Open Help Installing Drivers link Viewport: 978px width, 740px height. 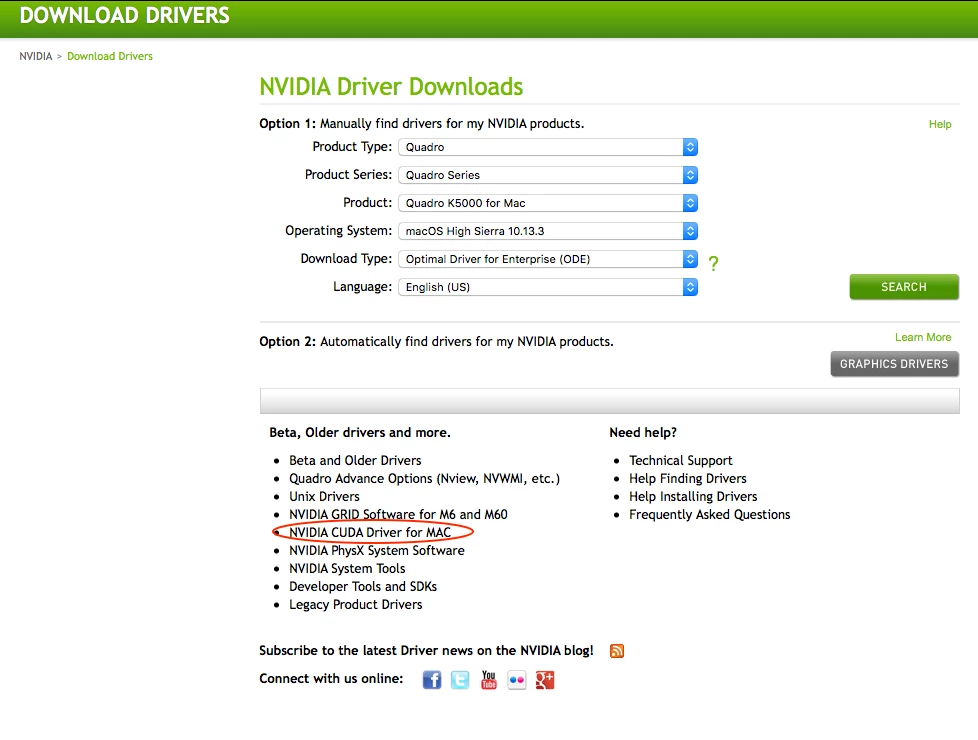[x=693, y=497]
